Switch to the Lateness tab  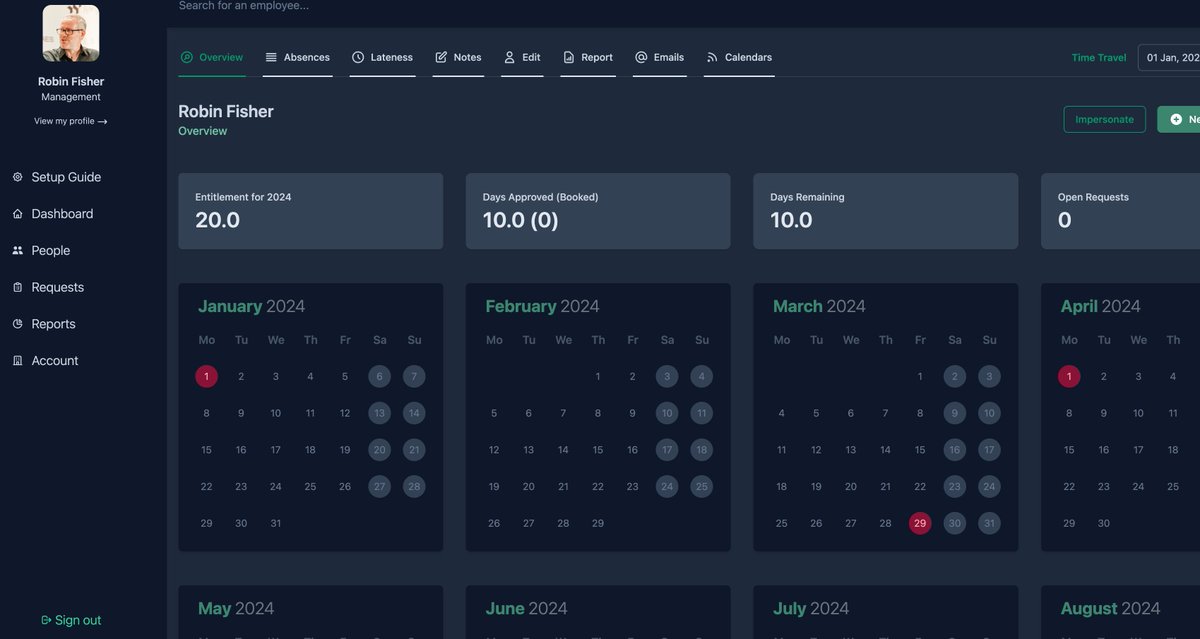point(383,58)
